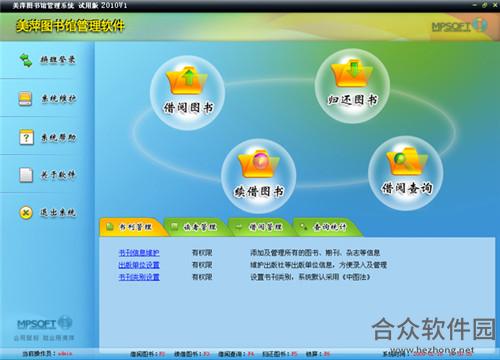The image size is (500, 360).
Task: Click the description starting 设置书刊类别
Action: 310,277
